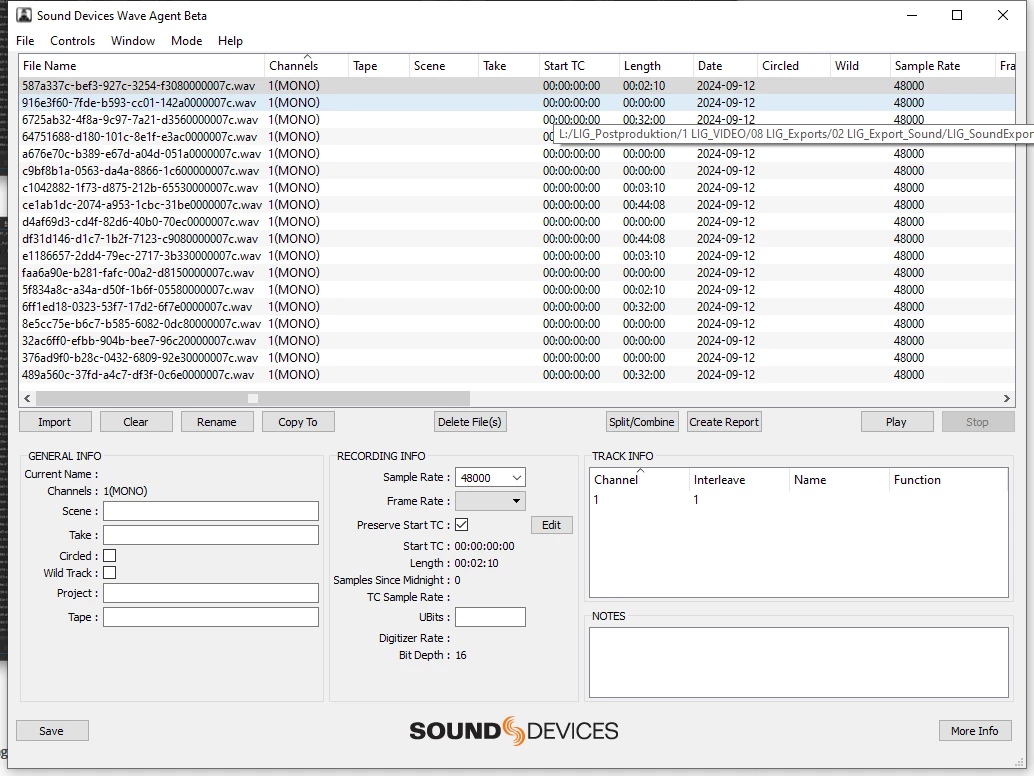1034x776 pixels.
Task: Click the Stop playback button
Action: 978,422
